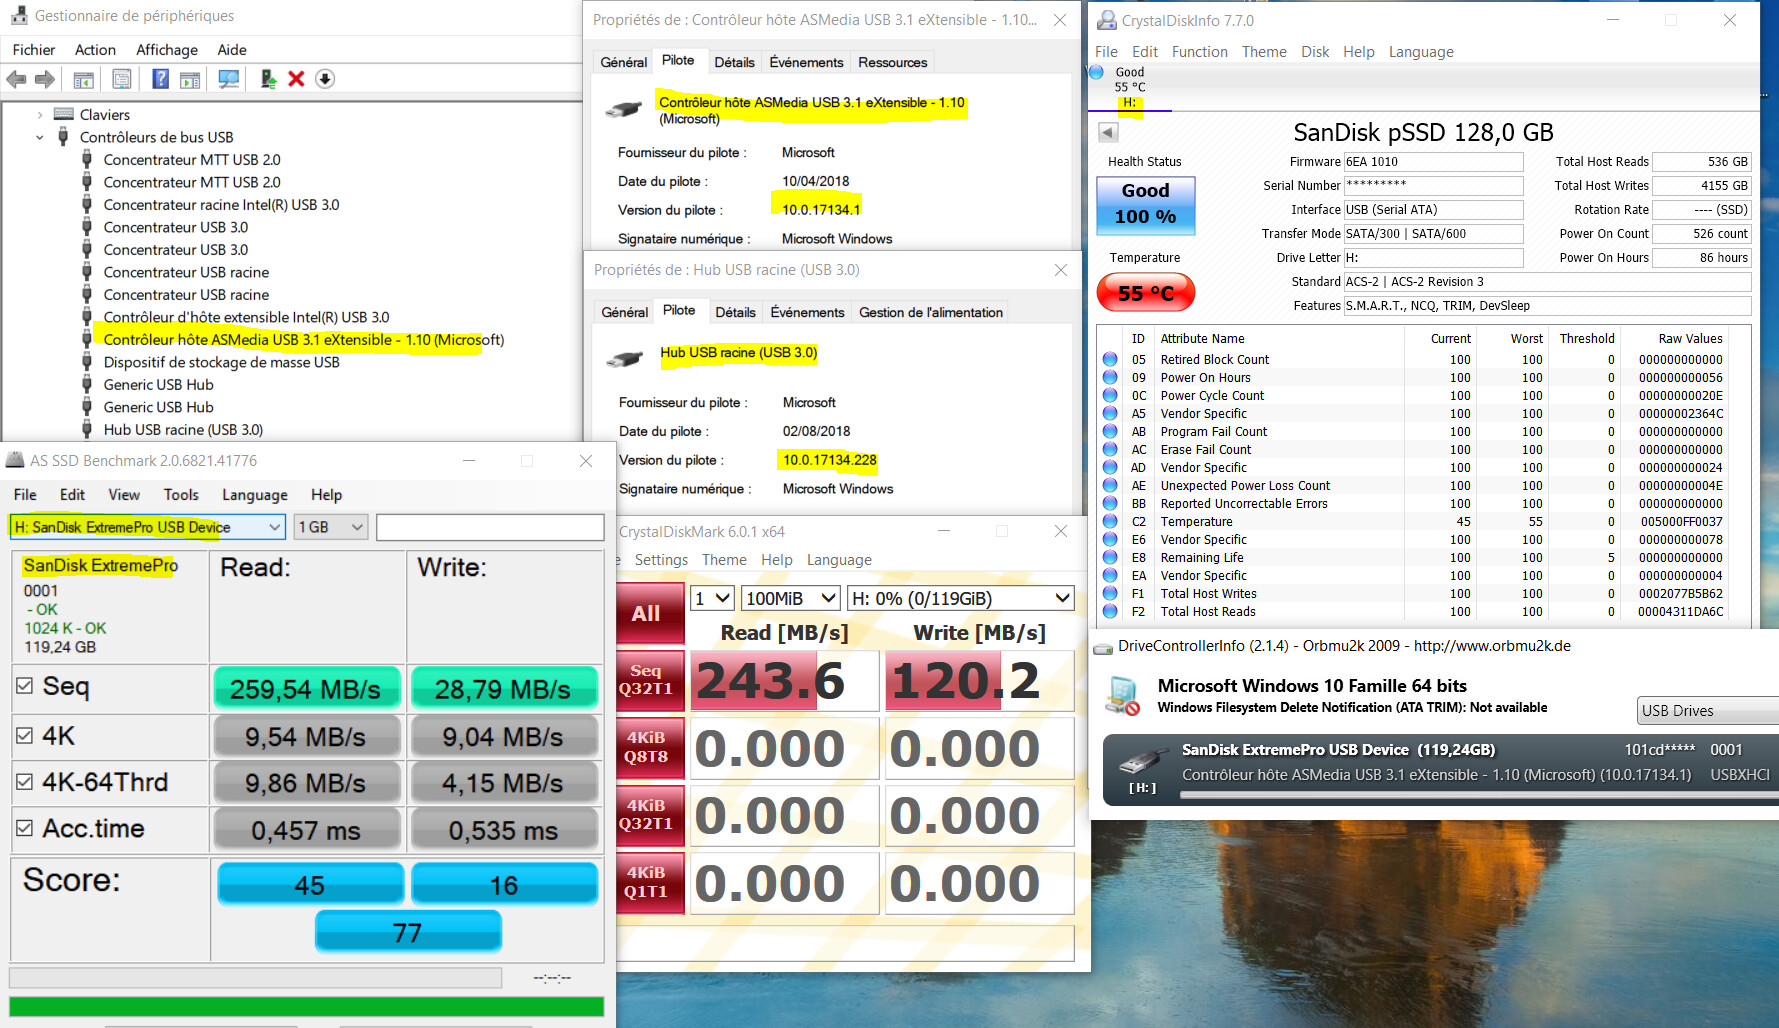Viewport: 1779px width, 1028px height.
Task: Click the USB icon beside Generic USB Hub first entry
Action: (x=87, y=384)
